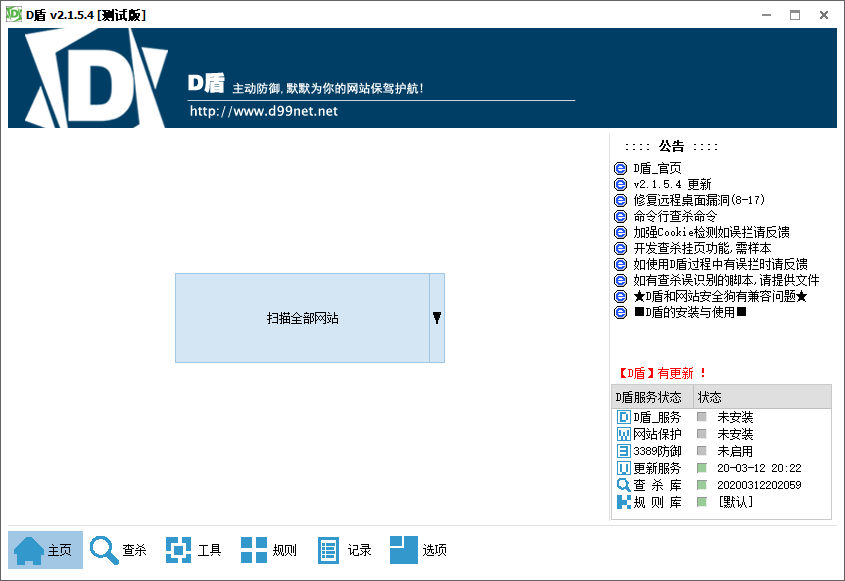Open the v2.1.5.4 更新 announcement link
The image size is (845, 581).
pos(672,184)
